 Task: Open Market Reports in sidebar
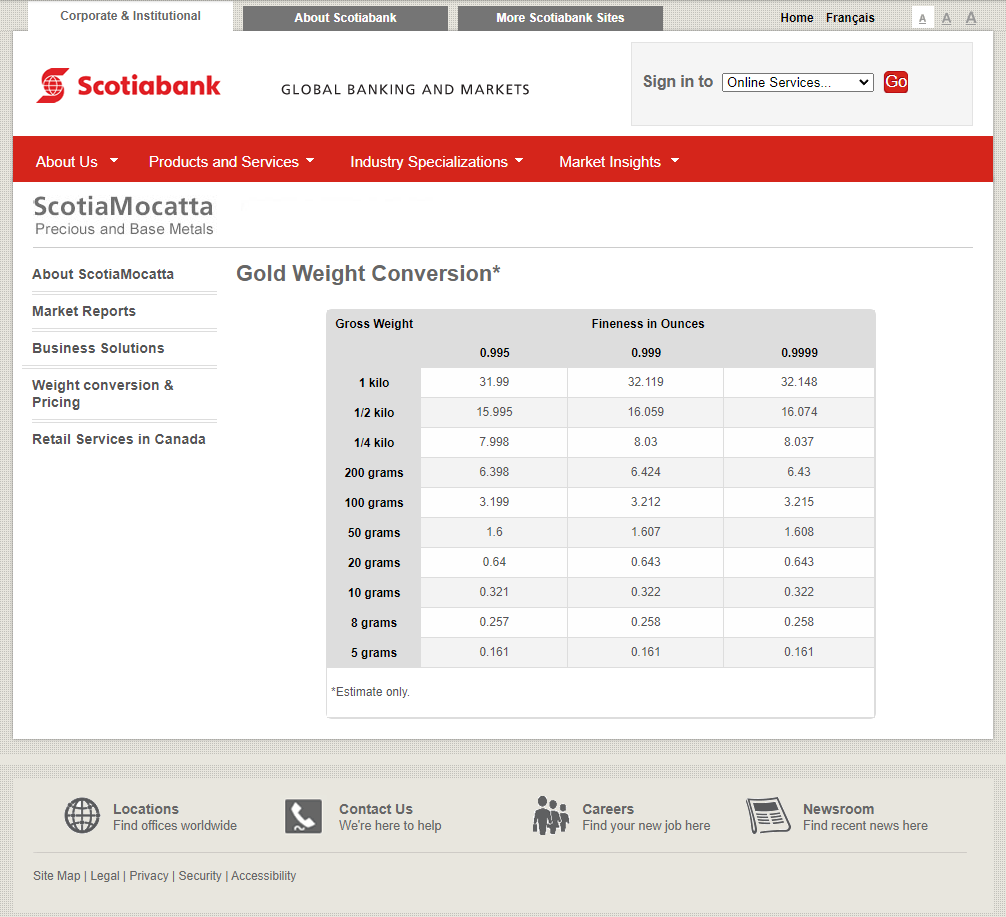pos(84,311)
